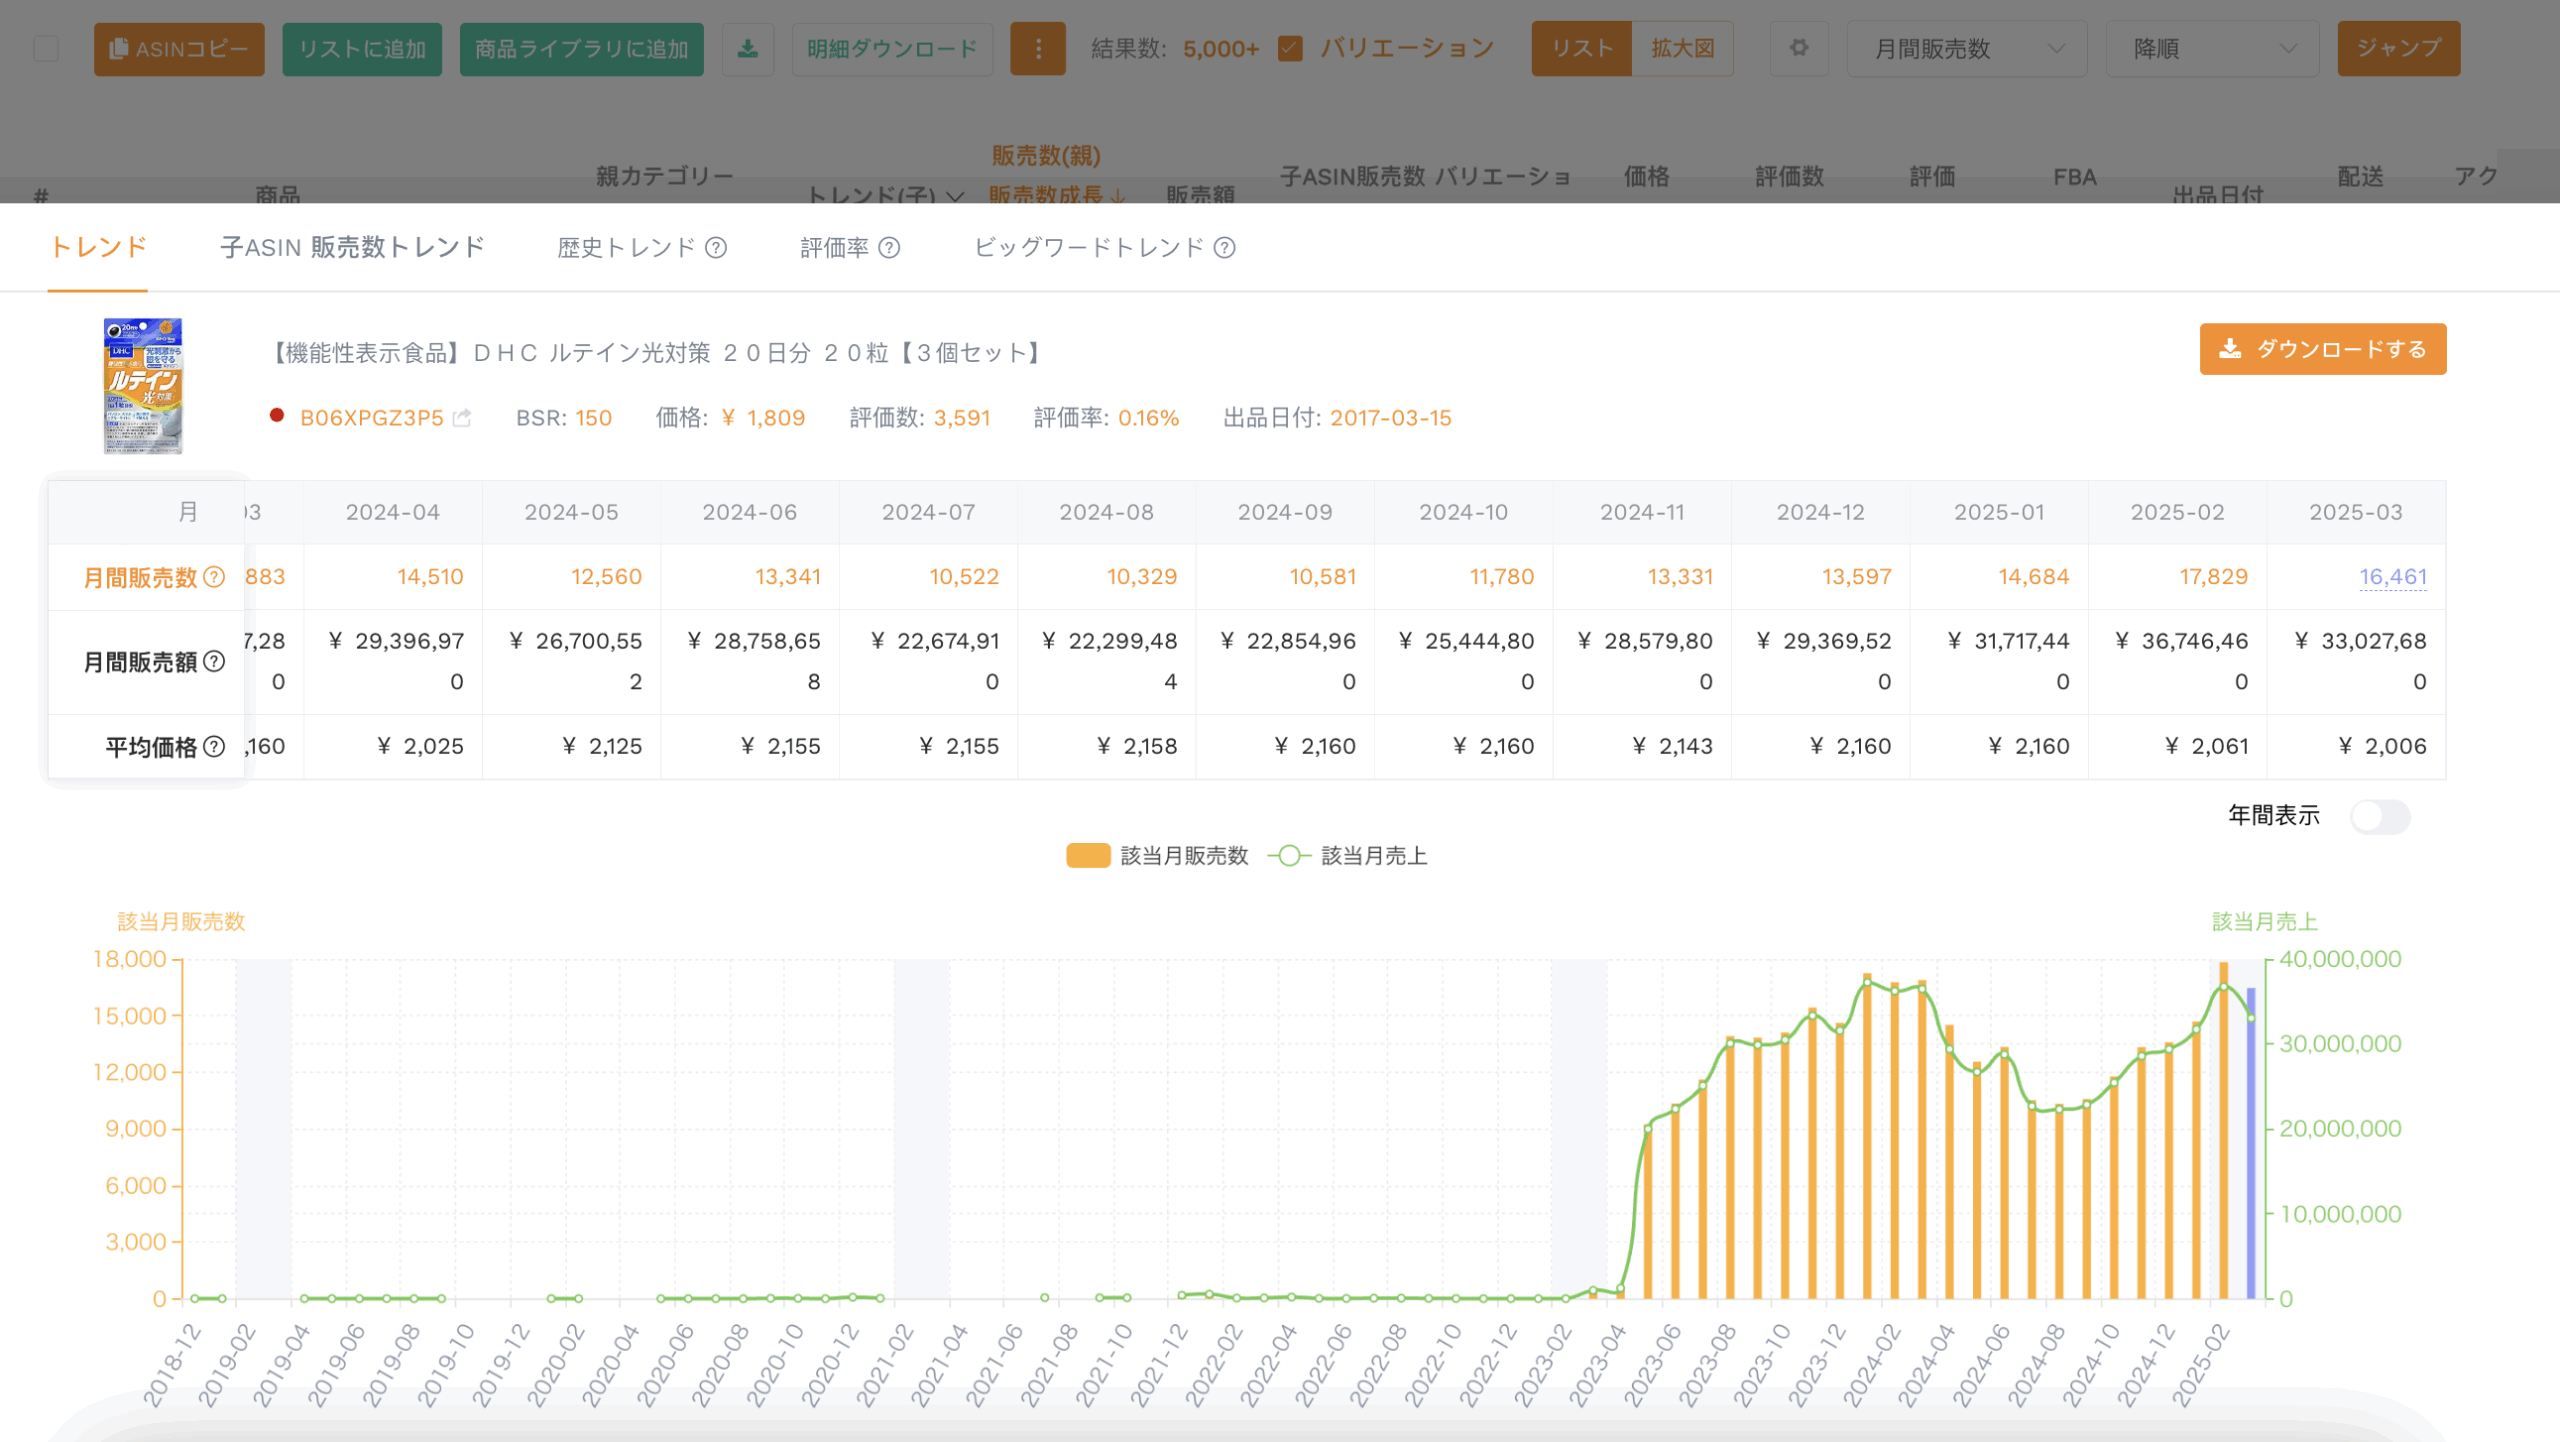
Task: Toggle 該当月販売数 legend swatch
Action: [x=1088, y=856]
